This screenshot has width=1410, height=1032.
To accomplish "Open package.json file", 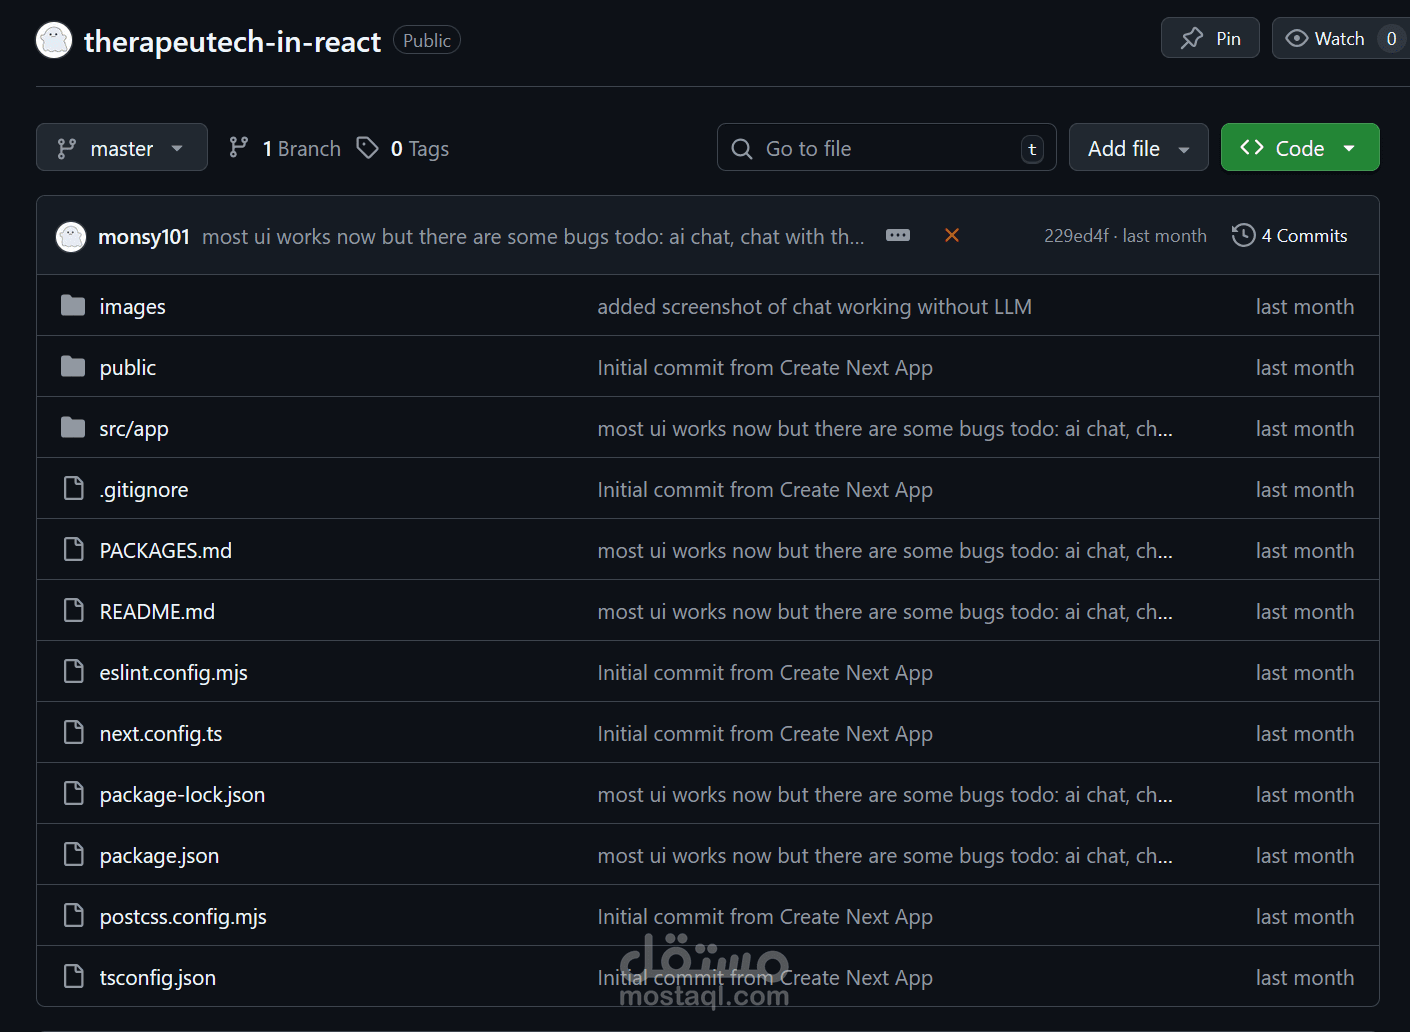I will click(159, 856).
